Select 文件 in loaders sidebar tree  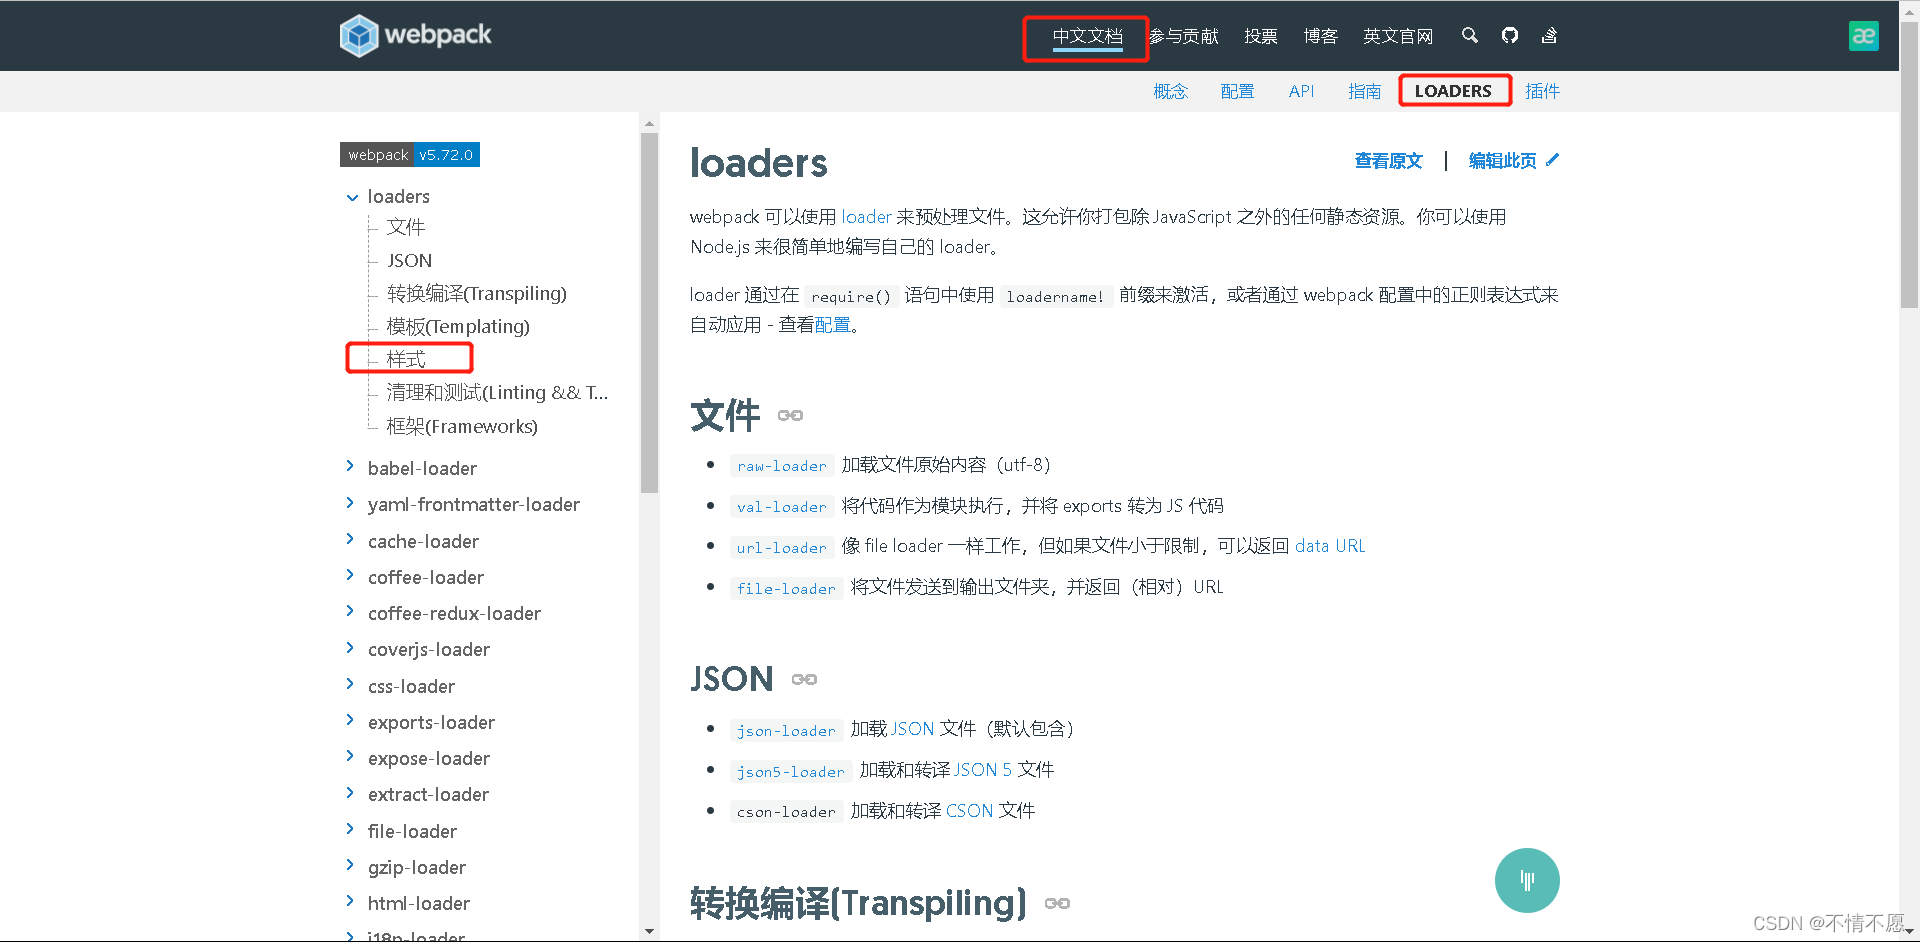[x=406, y=227]
